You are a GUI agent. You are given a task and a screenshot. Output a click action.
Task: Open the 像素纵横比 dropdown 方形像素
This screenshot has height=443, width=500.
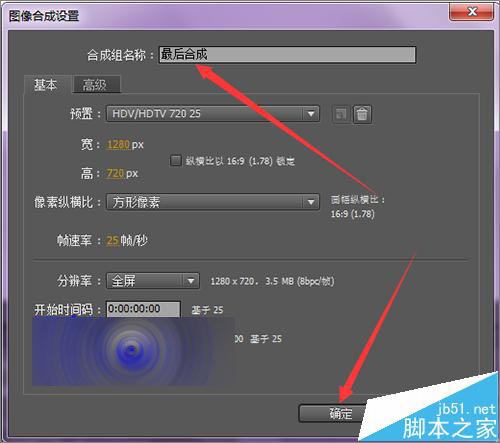(x=213, y=202)
